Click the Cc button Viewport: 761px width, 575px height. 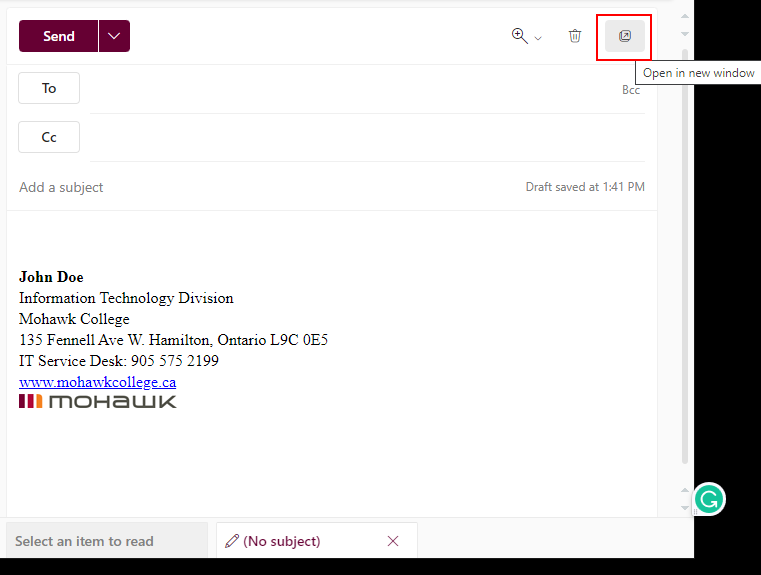tap(49, 137)
